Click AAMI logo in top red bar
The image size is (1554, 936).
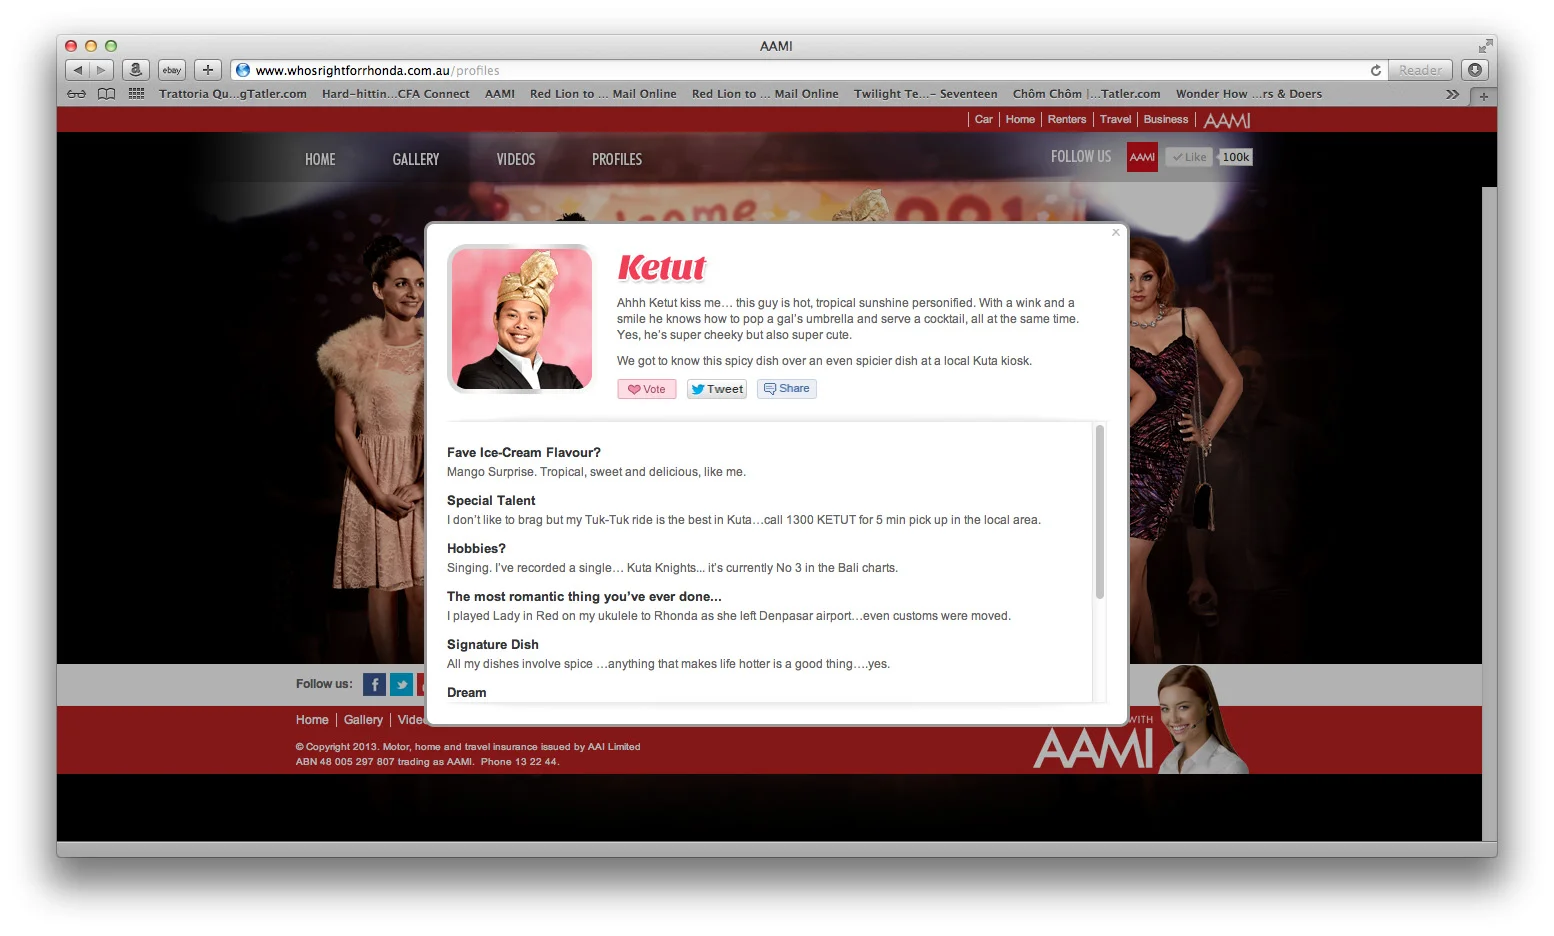(1227, 120)
